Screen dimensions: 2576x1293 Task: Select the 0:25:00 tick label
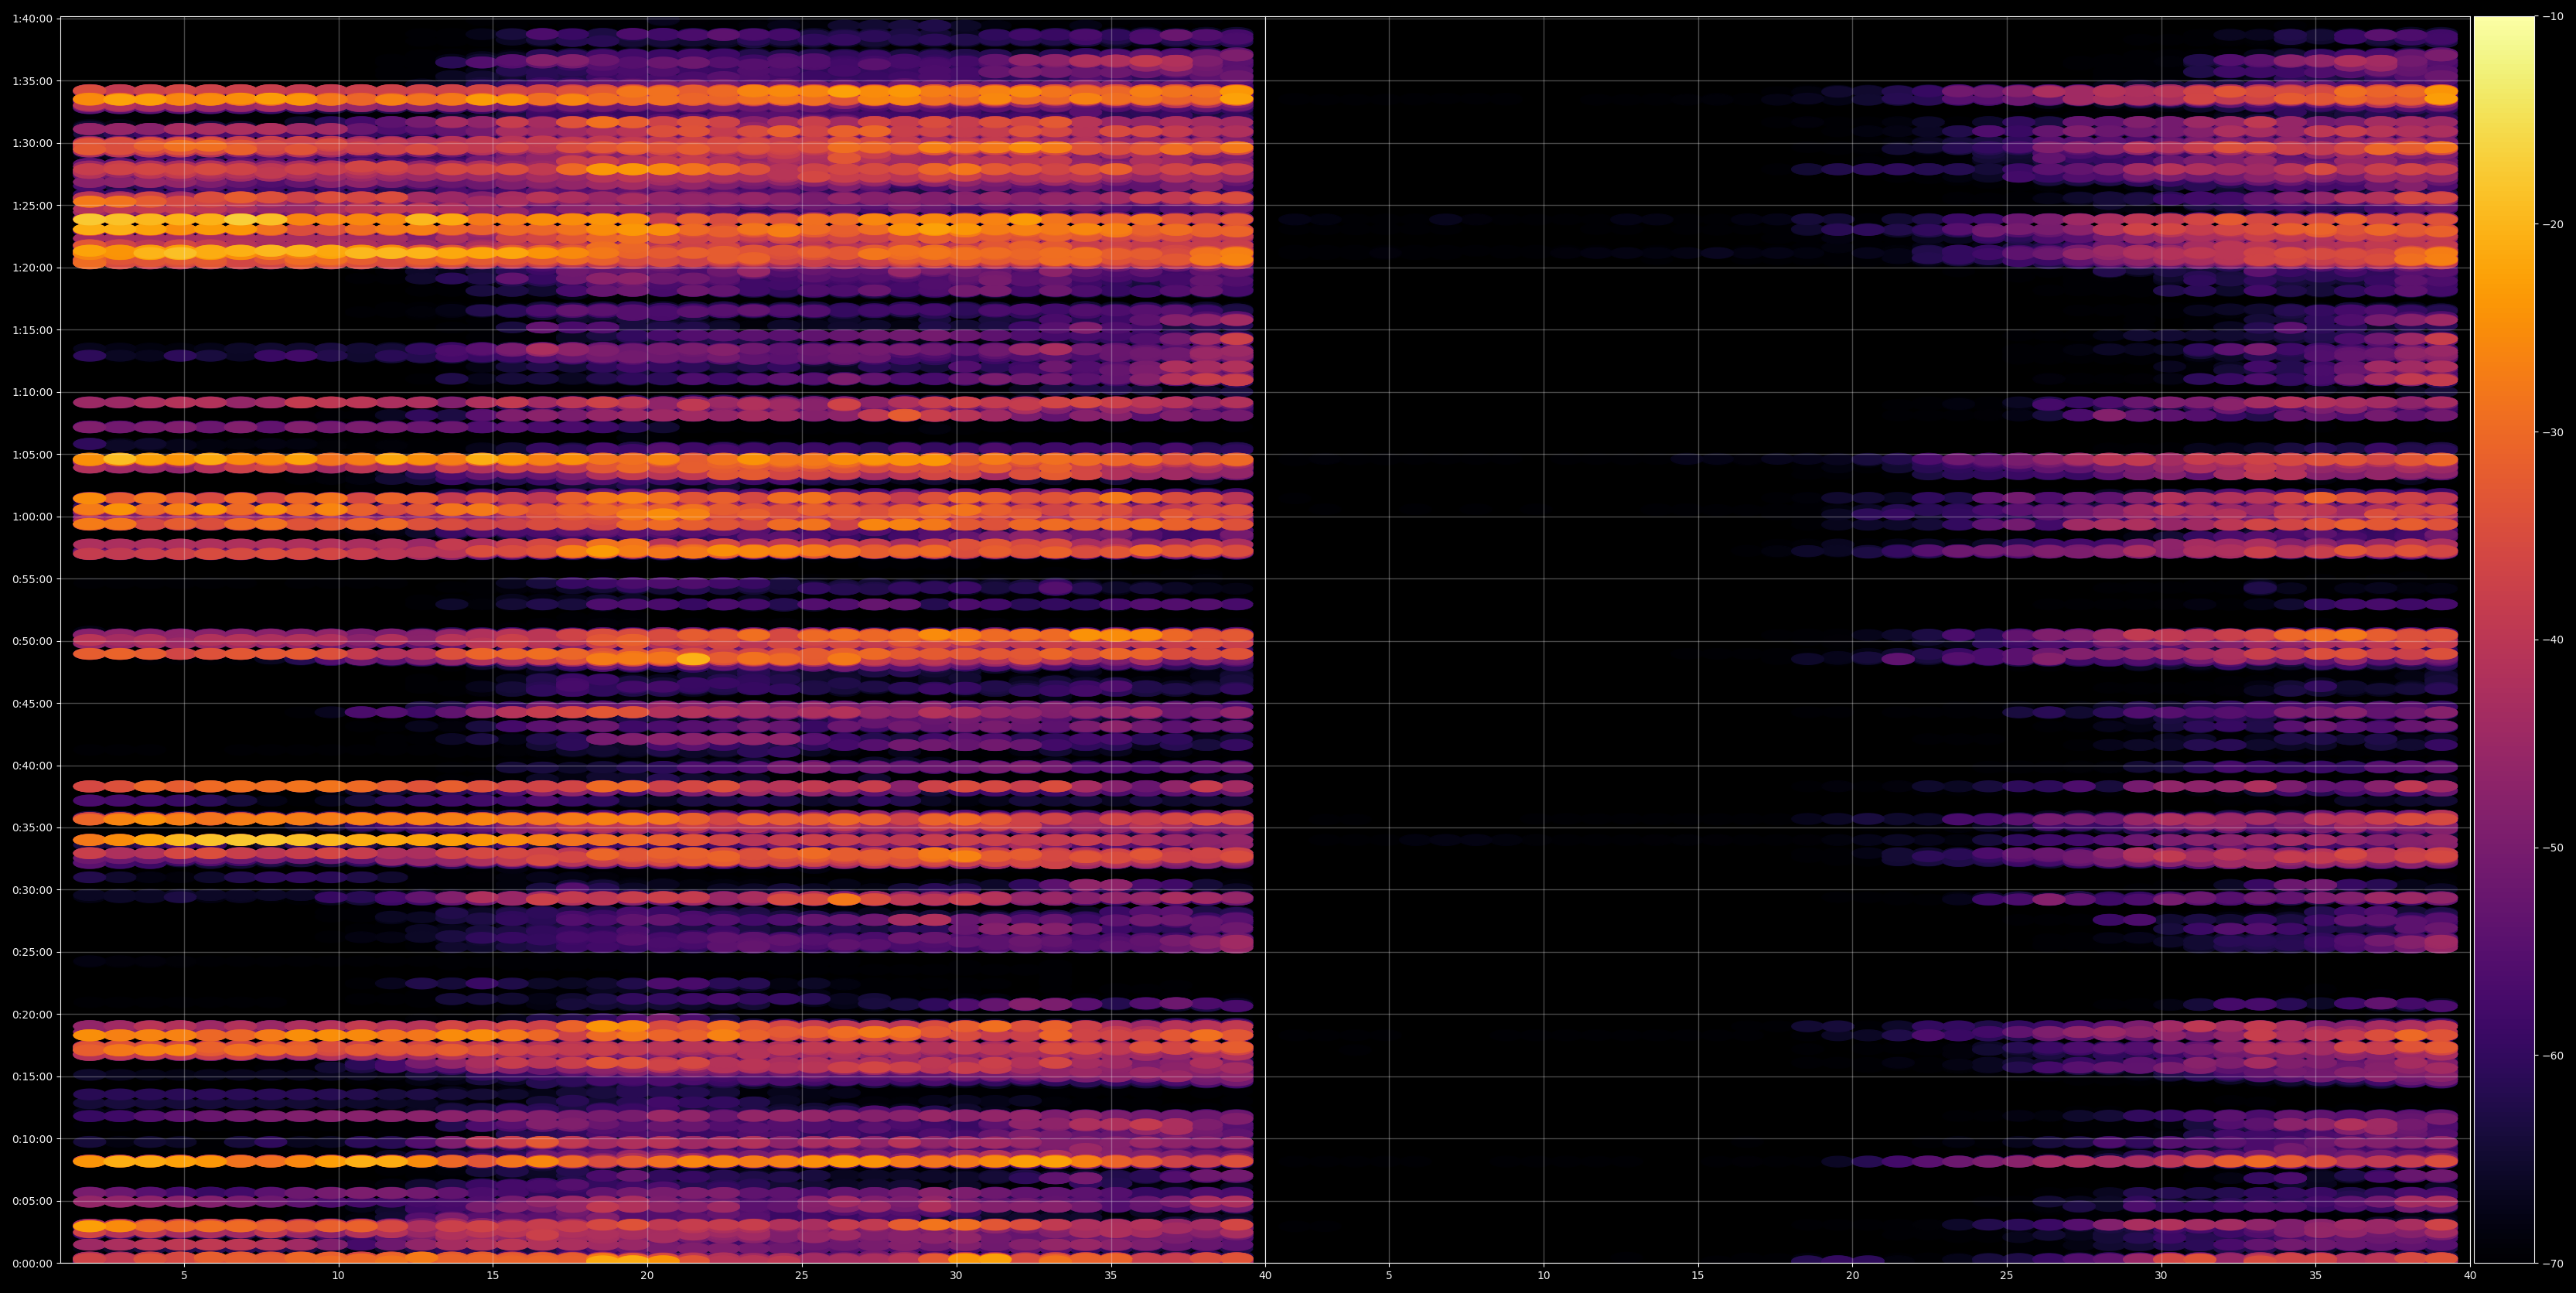pos(32,952)
